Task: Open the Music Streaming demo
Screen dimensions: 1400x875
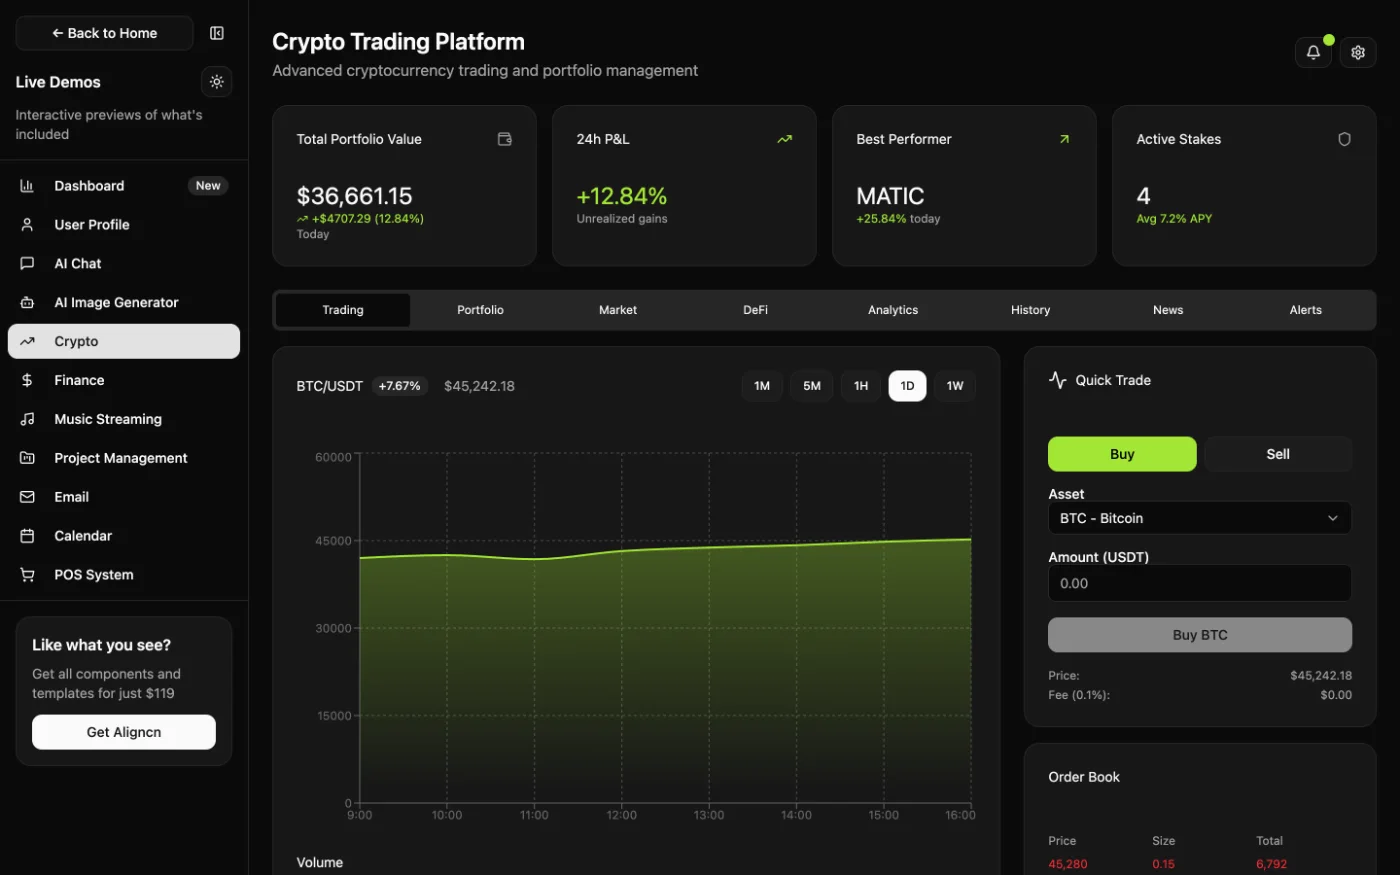Action: click(x=124, y=420)
